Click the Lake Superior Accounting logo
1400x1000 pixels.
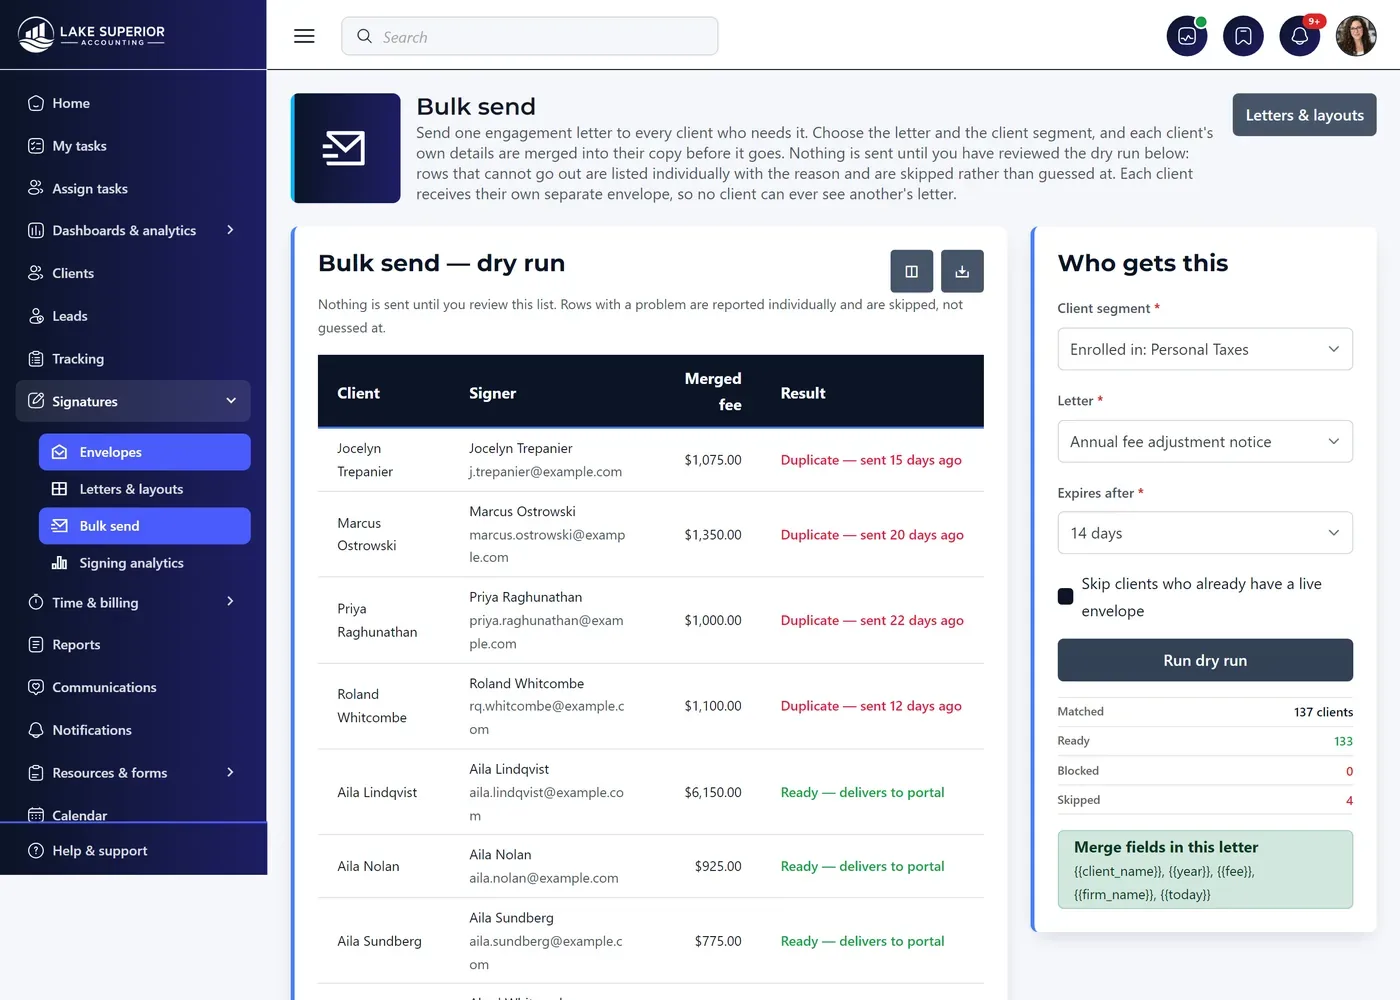(x=92, y=35)
